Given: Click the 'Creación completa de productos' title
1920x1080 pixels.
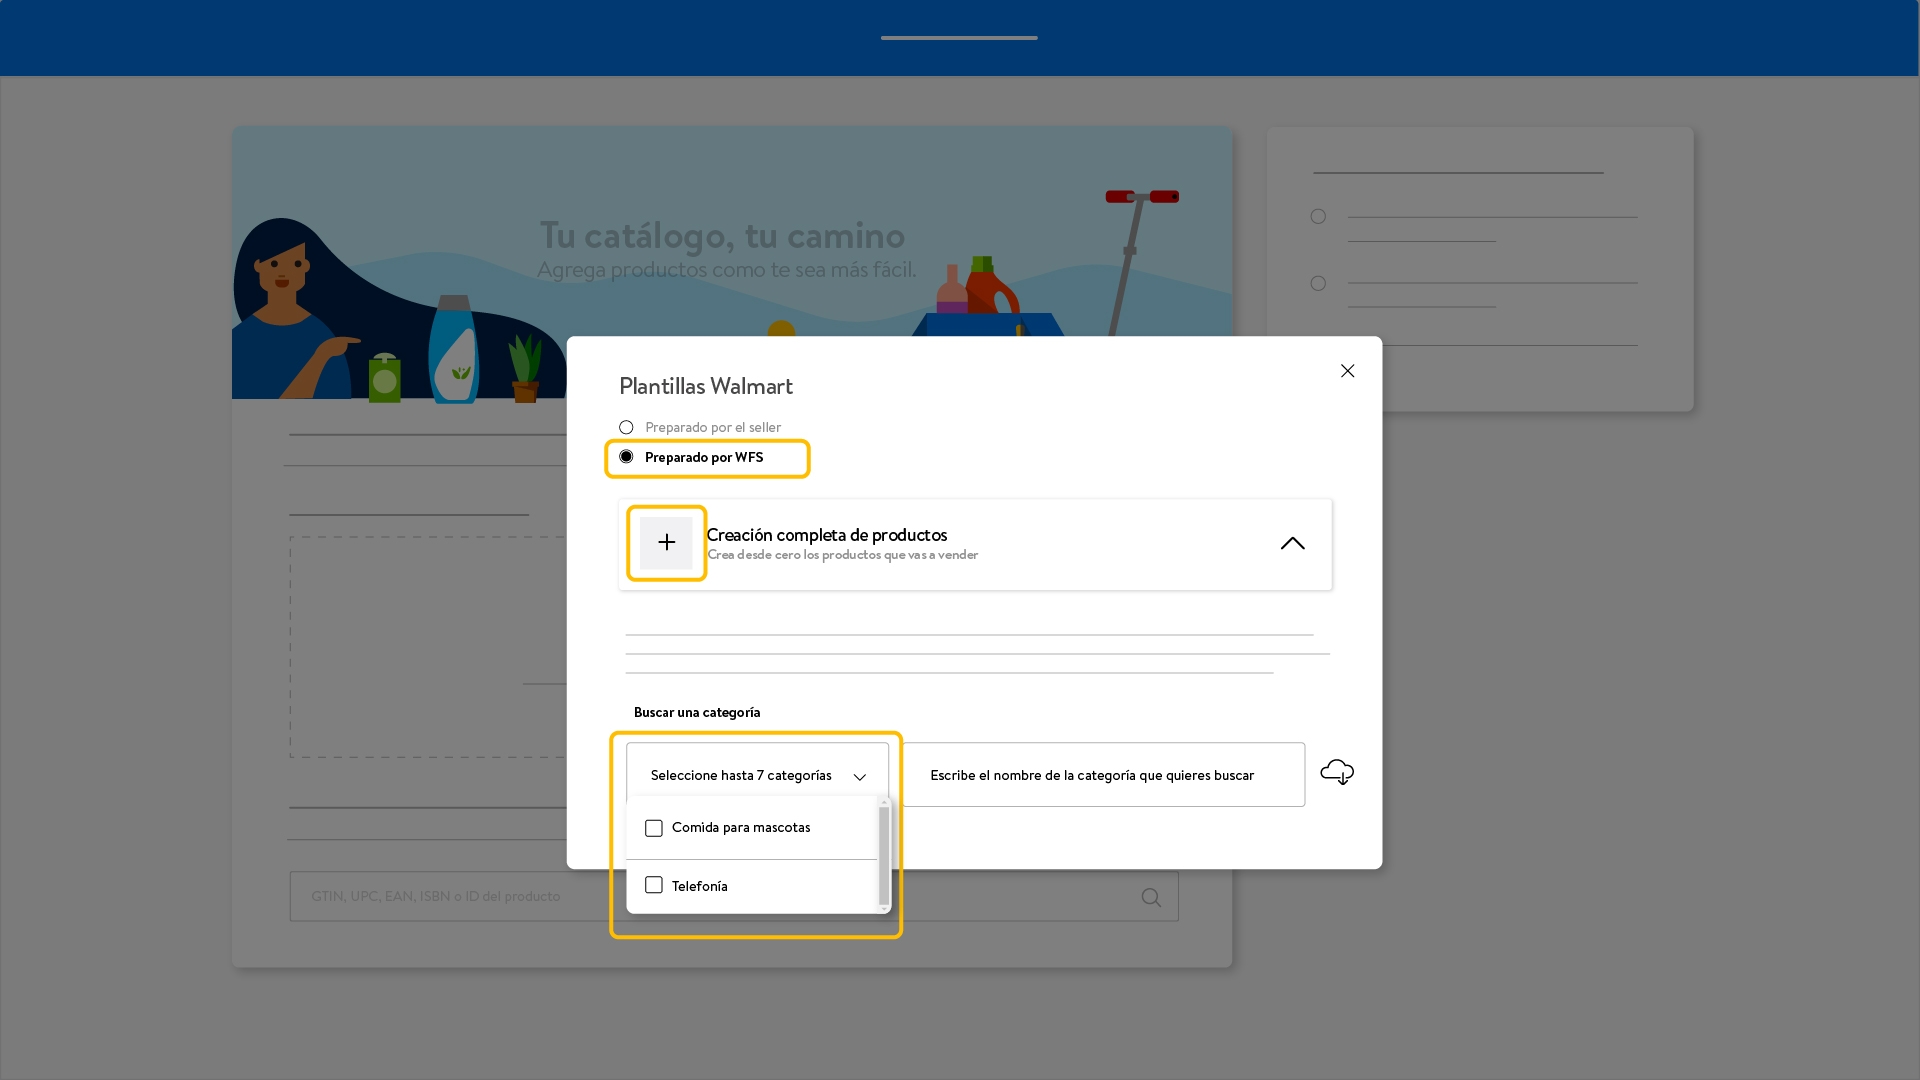Looking at the screenshot, I should pyautogui.click(x=827, y=535).
